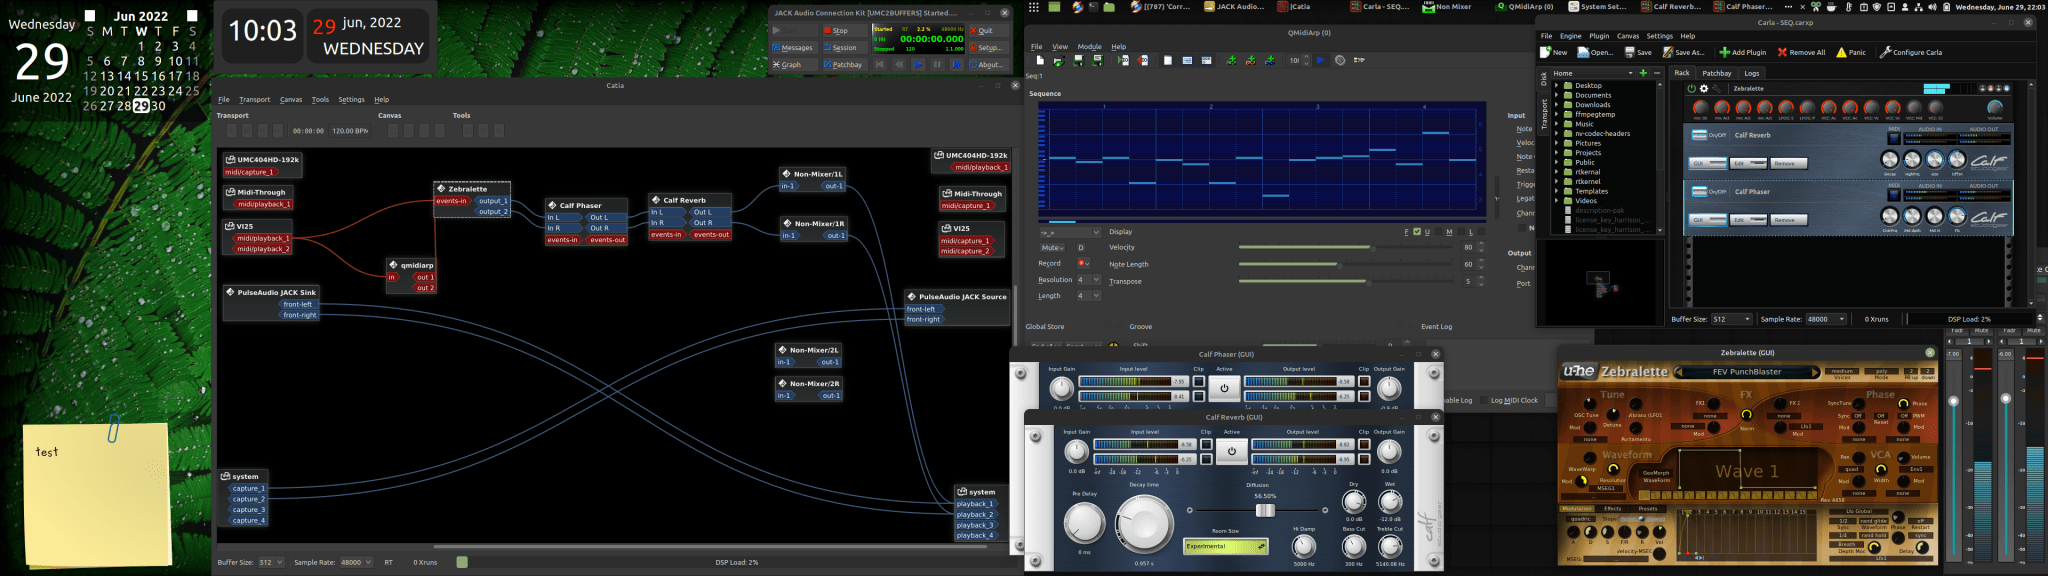
Task: Click MIDI import icon in QMidiArp toolbar
Action: pyautogui.click(x=1123, y=60)
